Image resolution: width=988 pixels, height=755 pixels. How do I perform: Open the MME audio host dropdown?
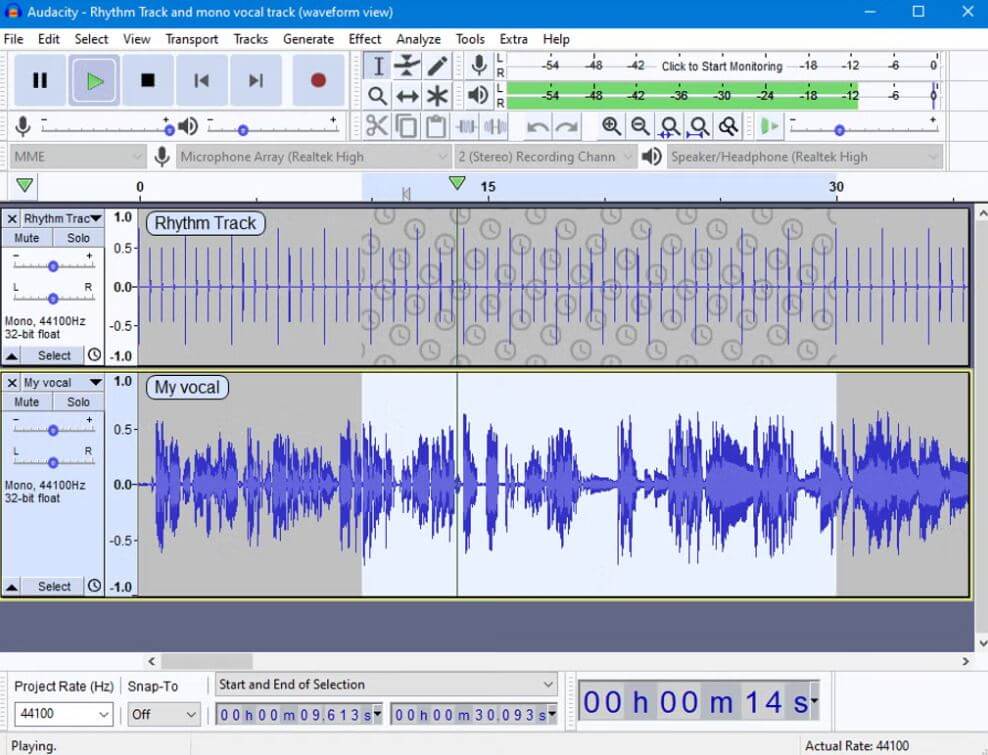pos(78,156)
